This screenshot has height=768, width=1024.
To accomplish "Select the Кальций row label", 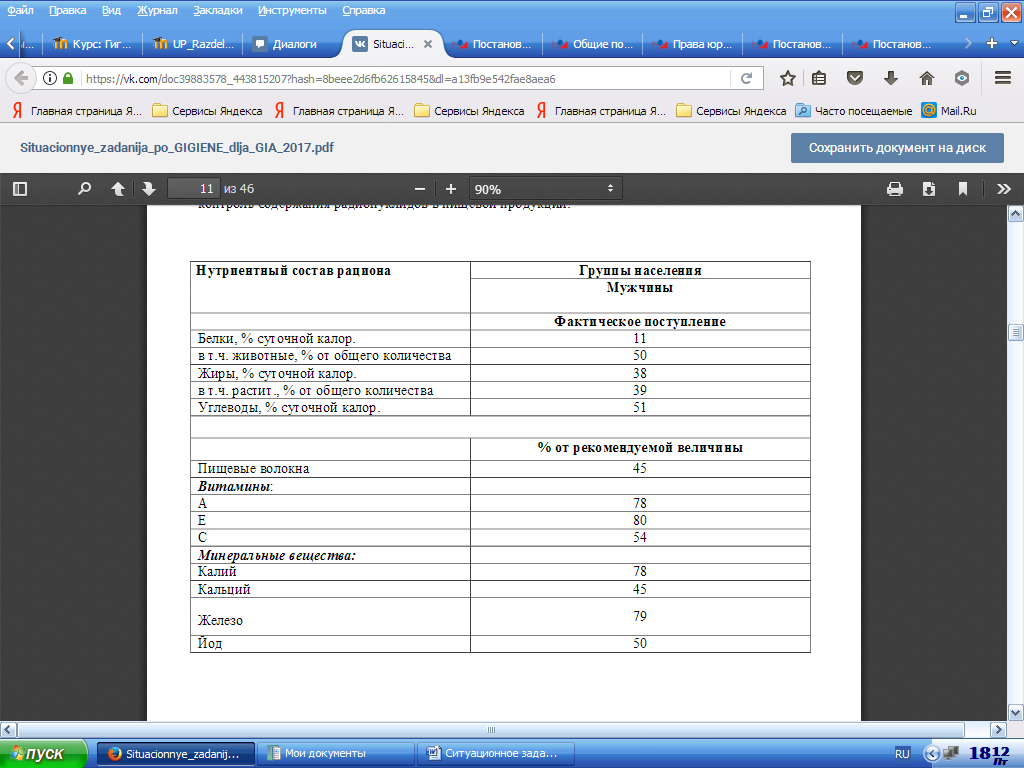I will click(224, 589).
